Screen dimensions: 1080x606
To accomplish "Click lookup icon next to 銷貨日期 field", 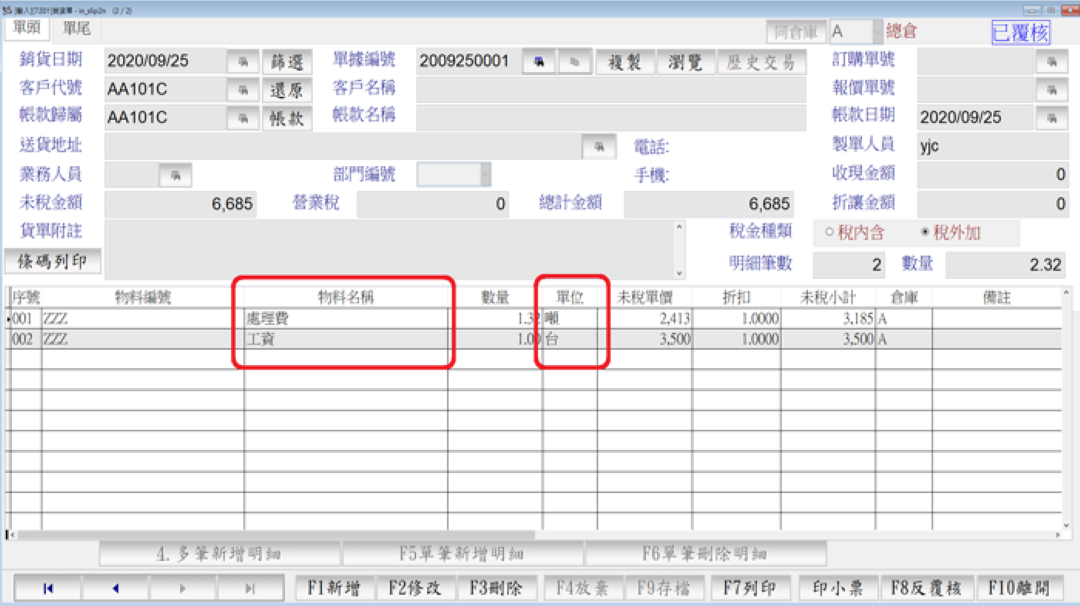I will [241, 62].
